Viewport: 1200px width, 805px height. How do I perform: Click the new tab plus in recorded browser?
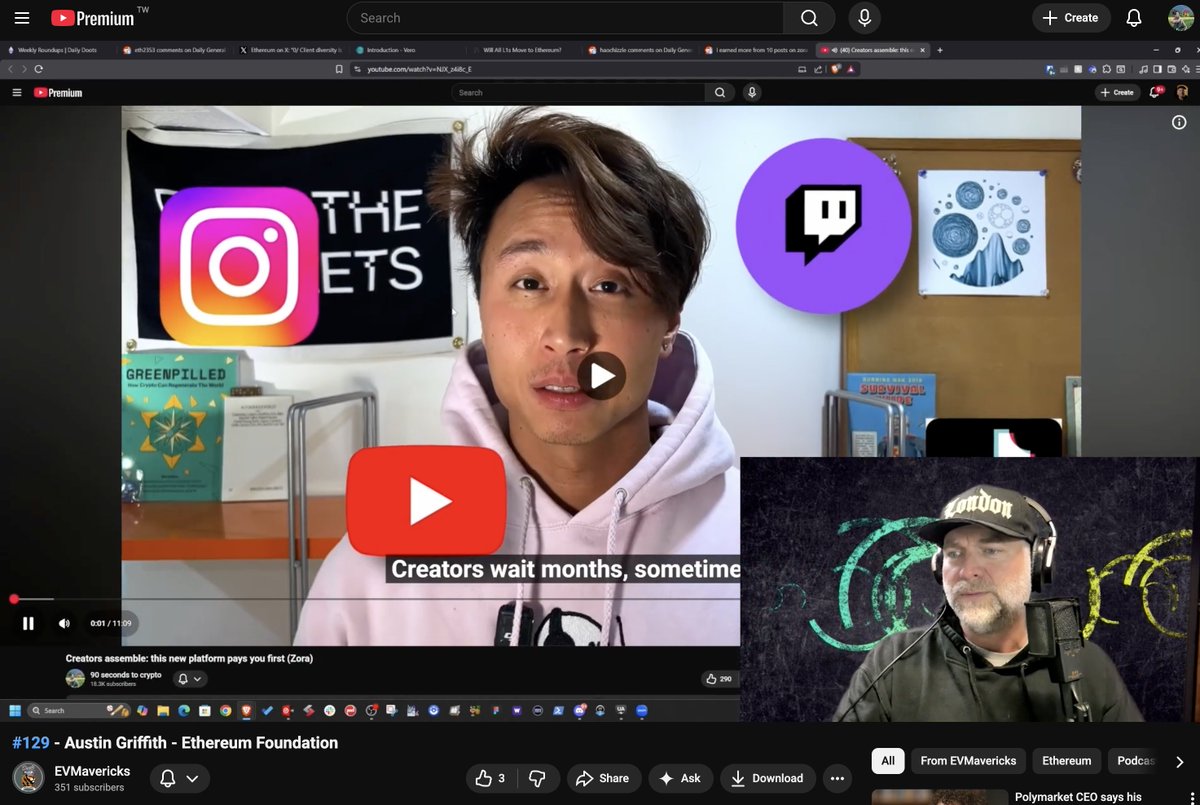(x=940, y=50)
